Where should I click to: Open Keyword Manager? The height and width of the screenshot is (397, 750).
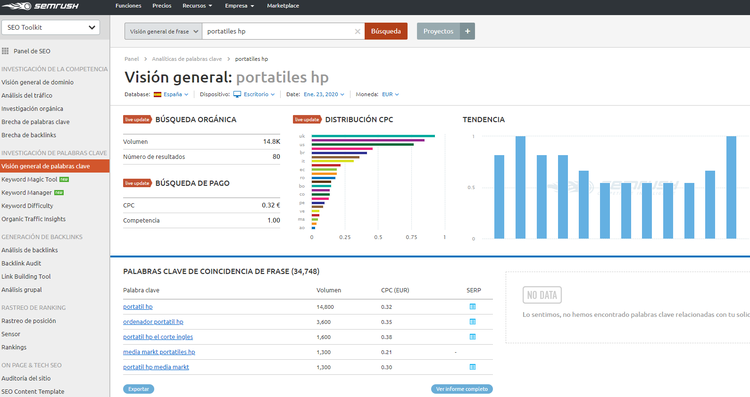pyautogui.click(x=26, y=192)
